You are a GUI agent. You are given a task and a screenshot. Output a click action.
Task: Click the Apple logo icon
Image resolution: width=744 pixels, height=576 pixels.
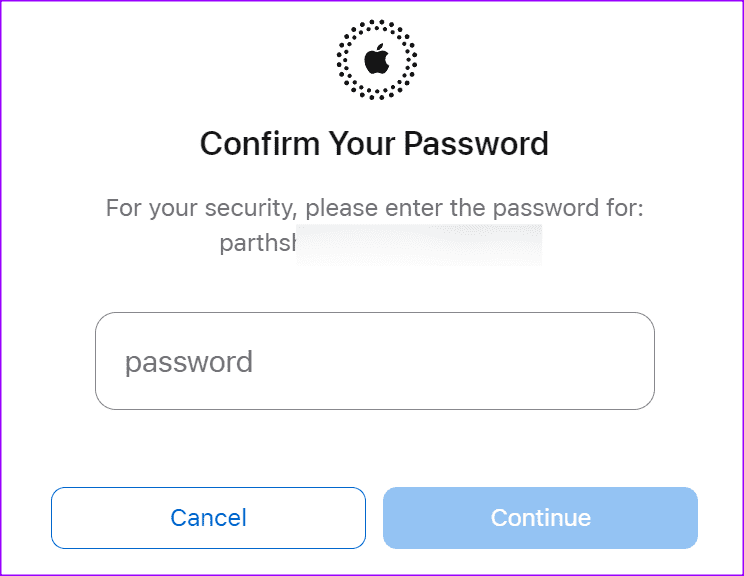[x=377, y=59]
